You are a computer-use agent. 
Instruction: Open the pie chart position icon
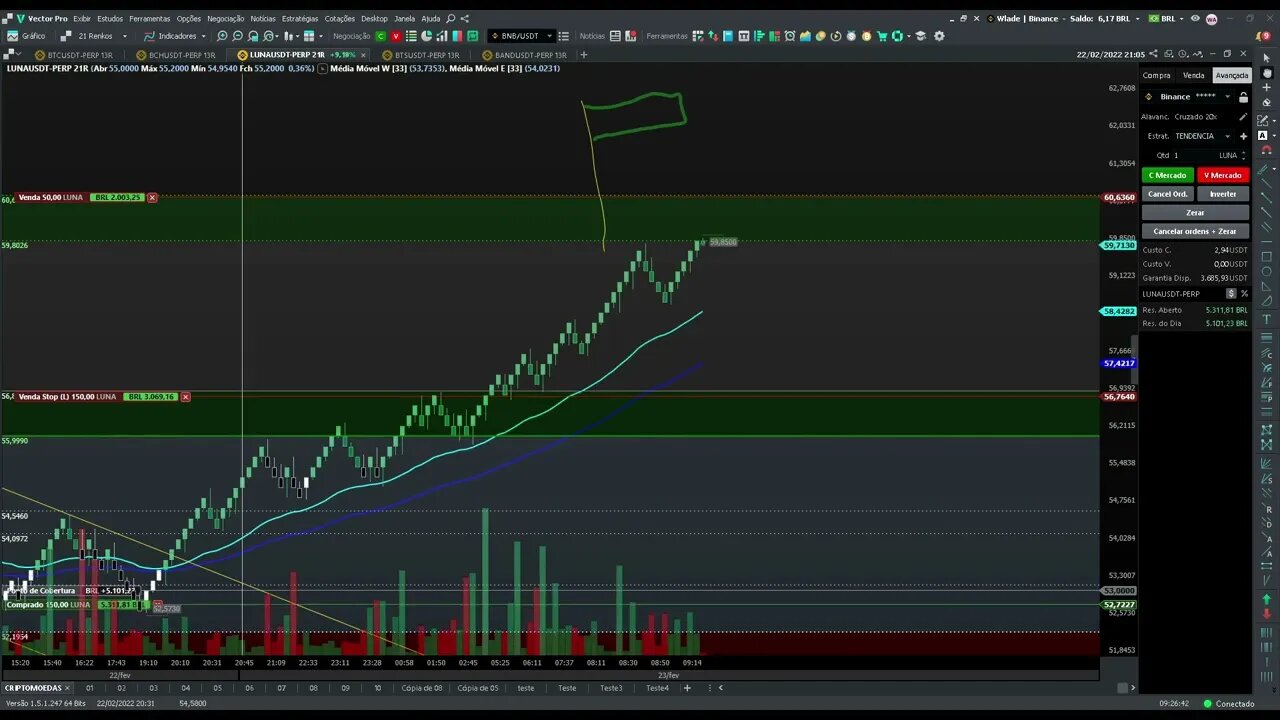[426, 36]
